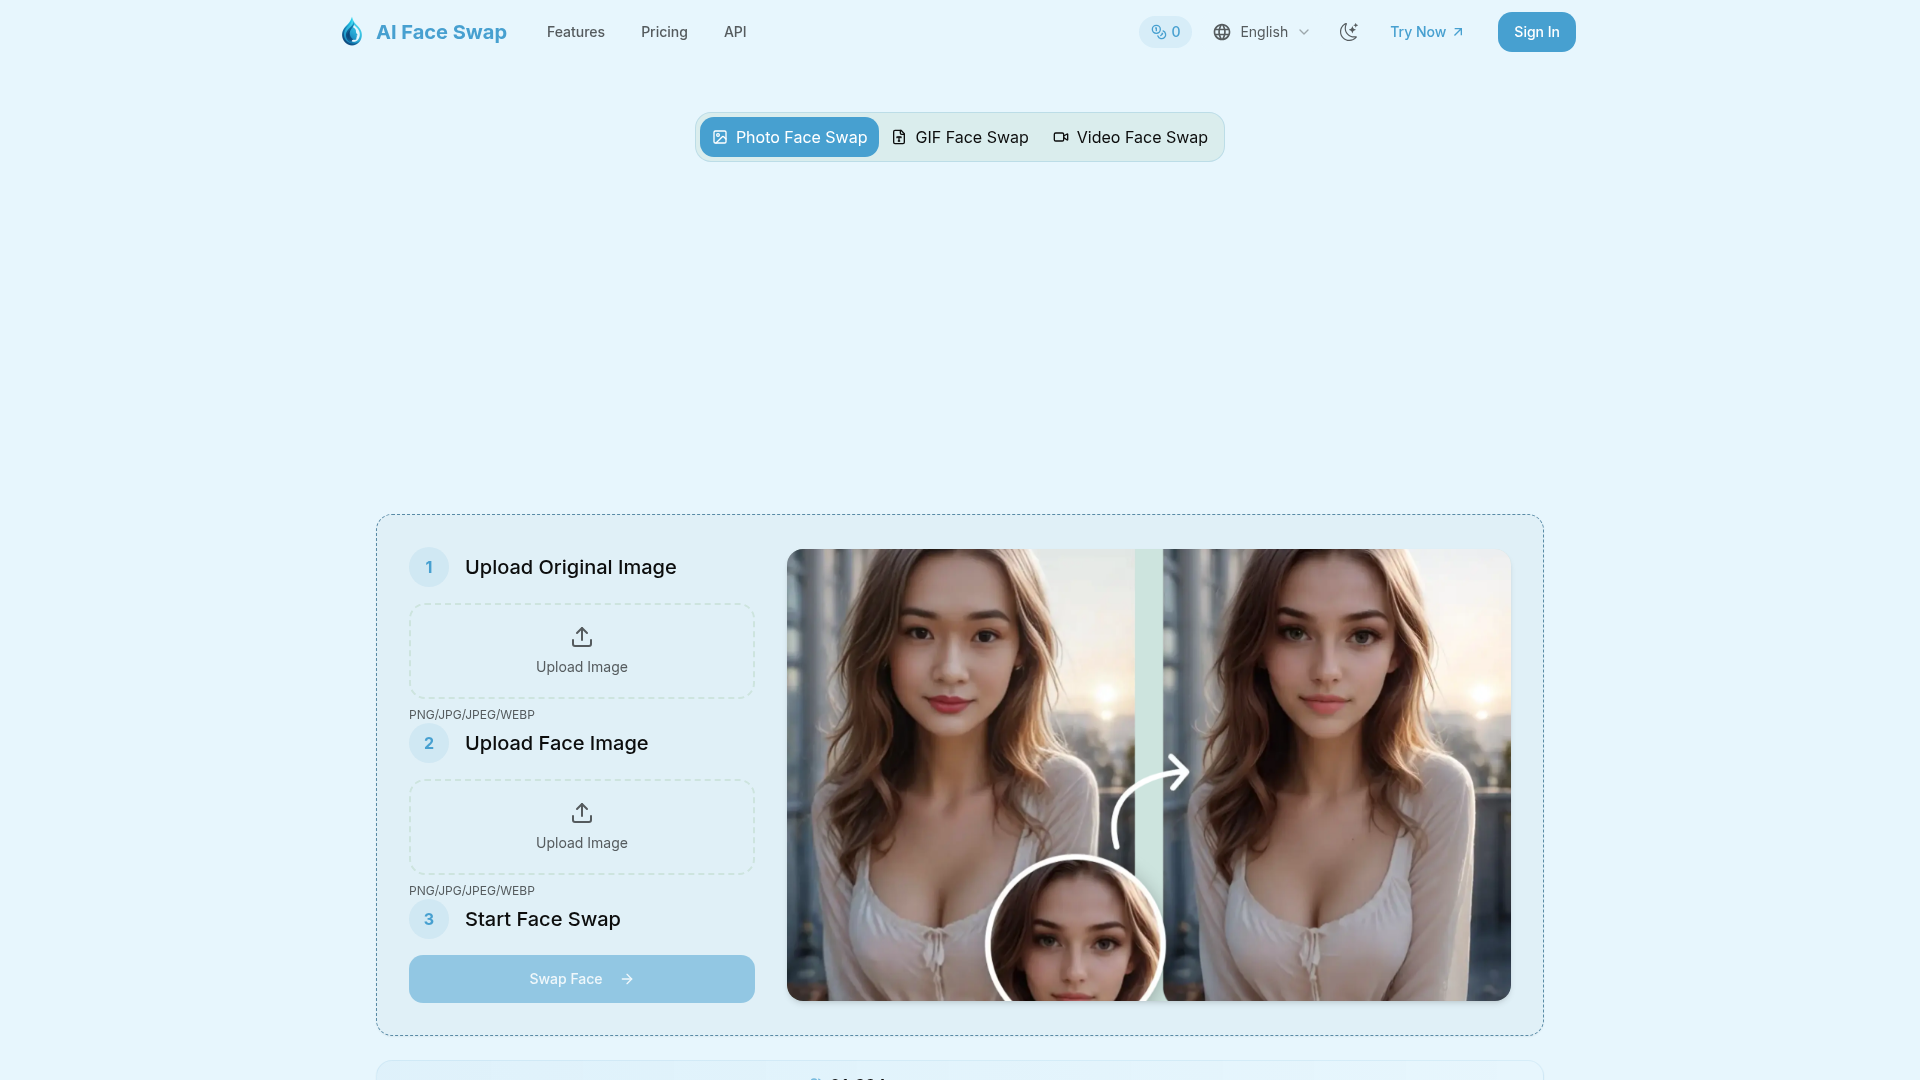Open the API menu link
1920x1080 pixels.
(735, 32)
